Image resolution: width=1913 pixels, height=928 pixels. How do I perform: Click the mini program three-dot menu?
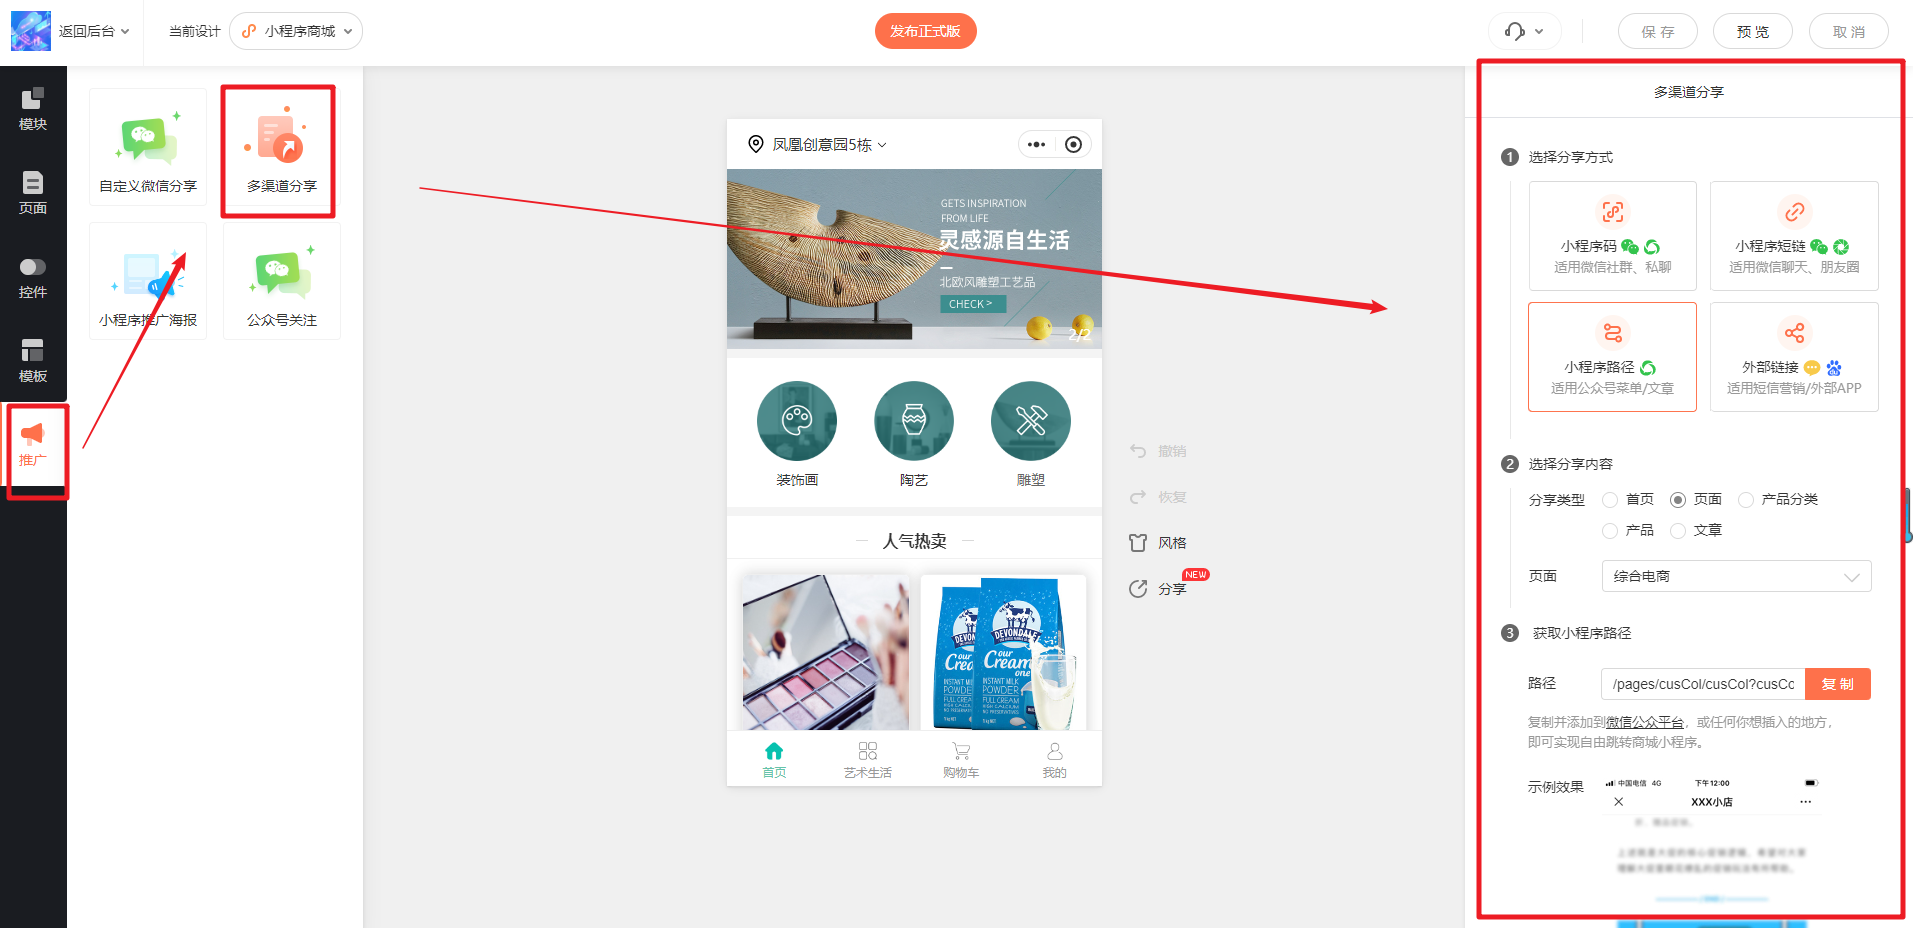click(x=1036, y=145)
